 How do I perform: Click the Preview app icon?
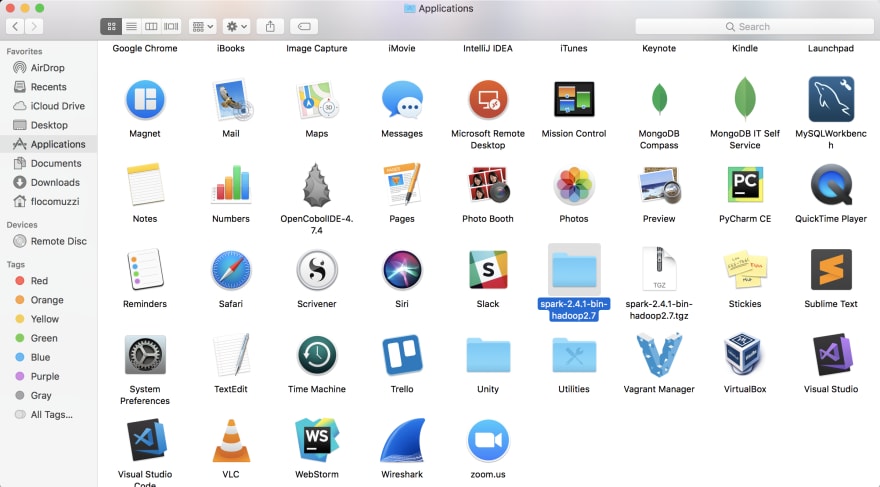click(659, 185)
